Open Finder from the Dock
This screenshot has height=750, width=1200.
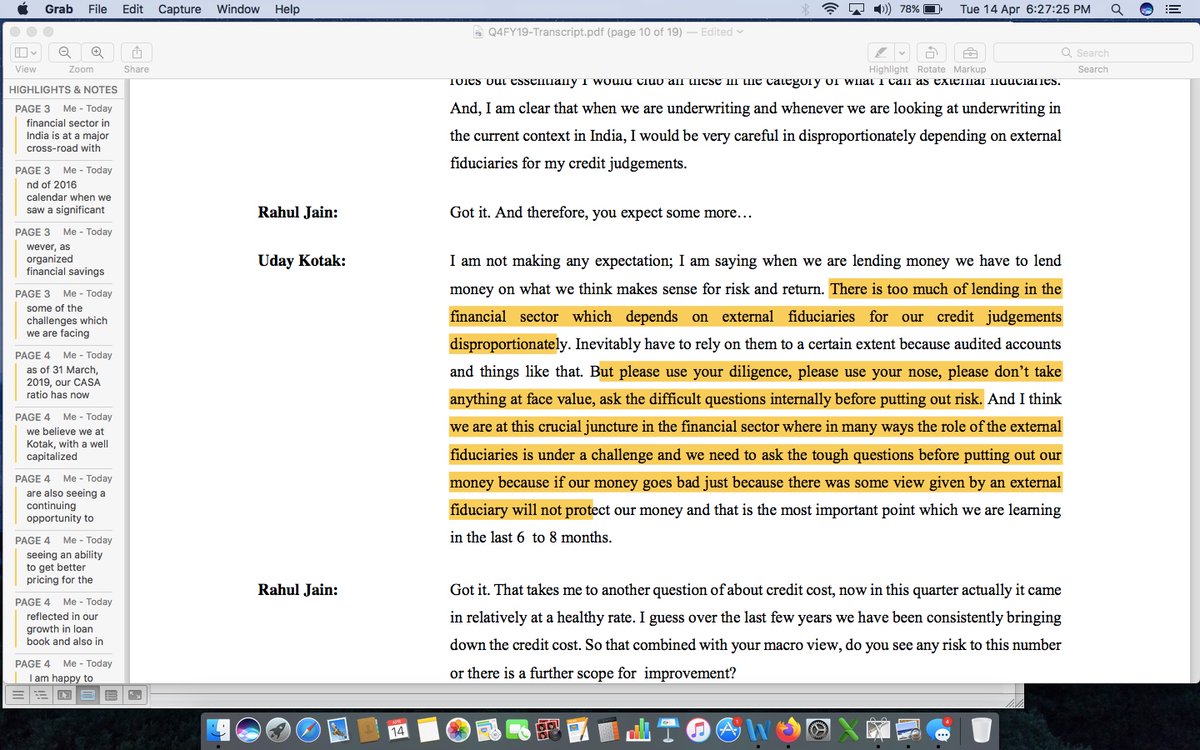click(218, 730)
